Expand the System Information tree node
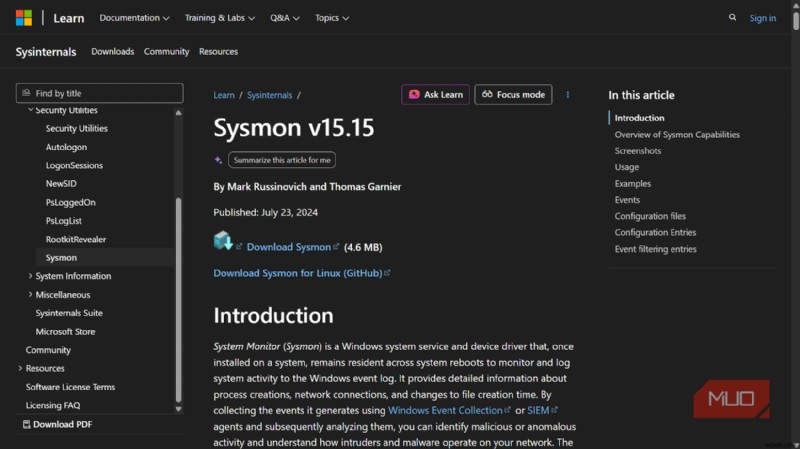 pos(30,276)
